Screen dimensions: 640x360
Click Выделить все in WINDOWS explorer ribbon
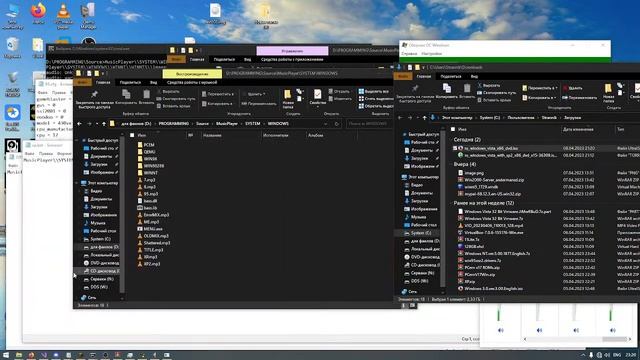(373, 91)
